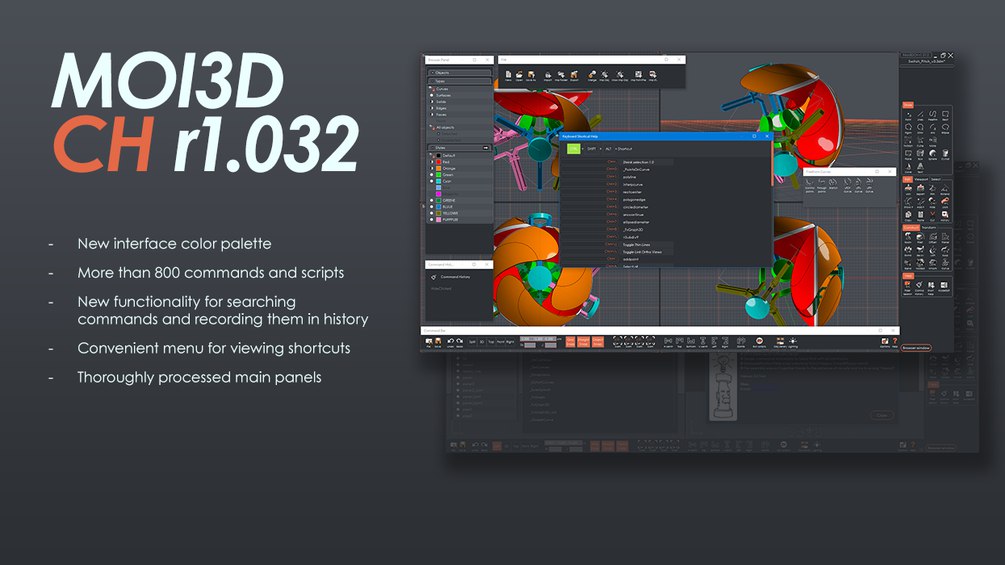The image size is (1005, 565).
Task: Open the Construct tab
Action: pyautogui.click(x=911, y=227)
